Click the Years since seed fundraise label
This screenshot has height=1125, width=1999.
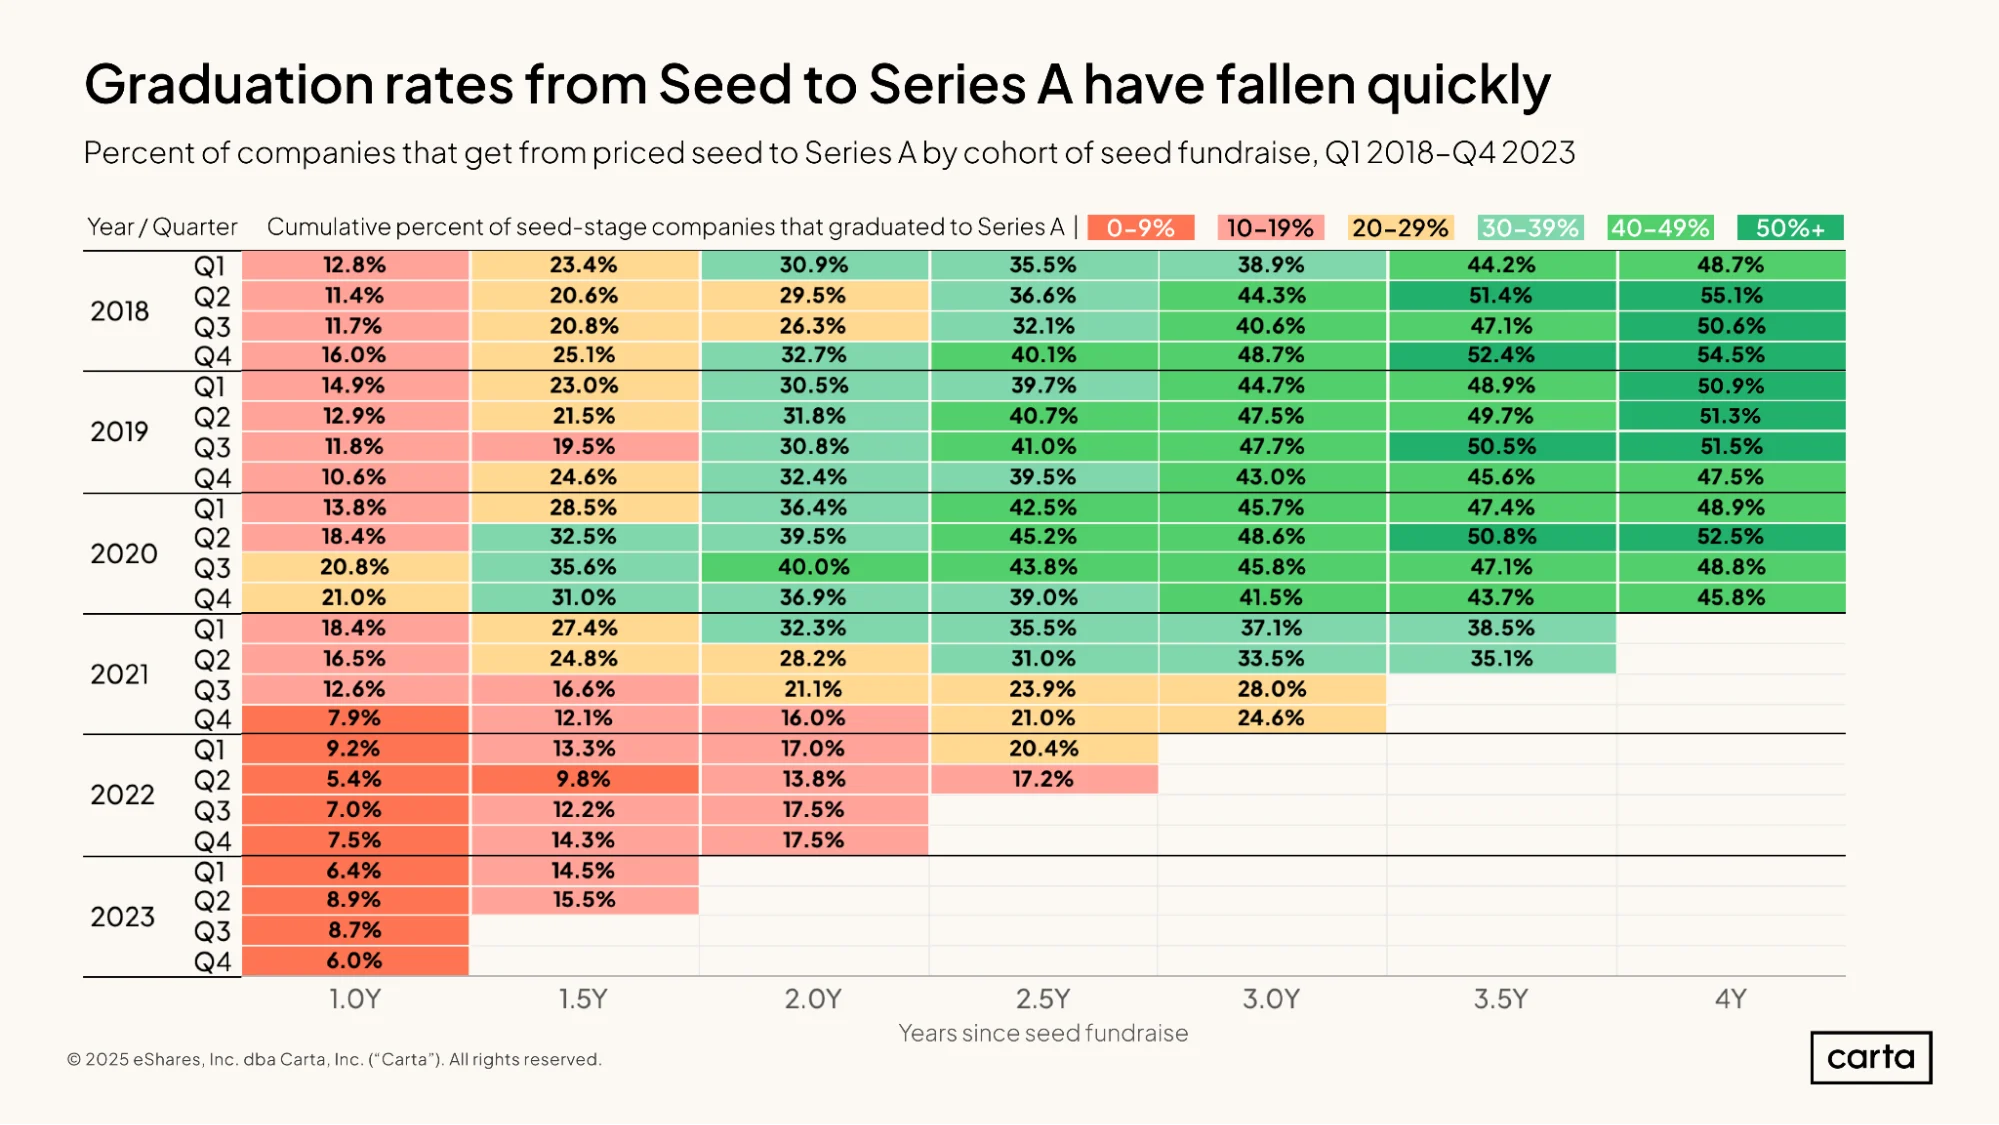(x=1043, y=1033)
